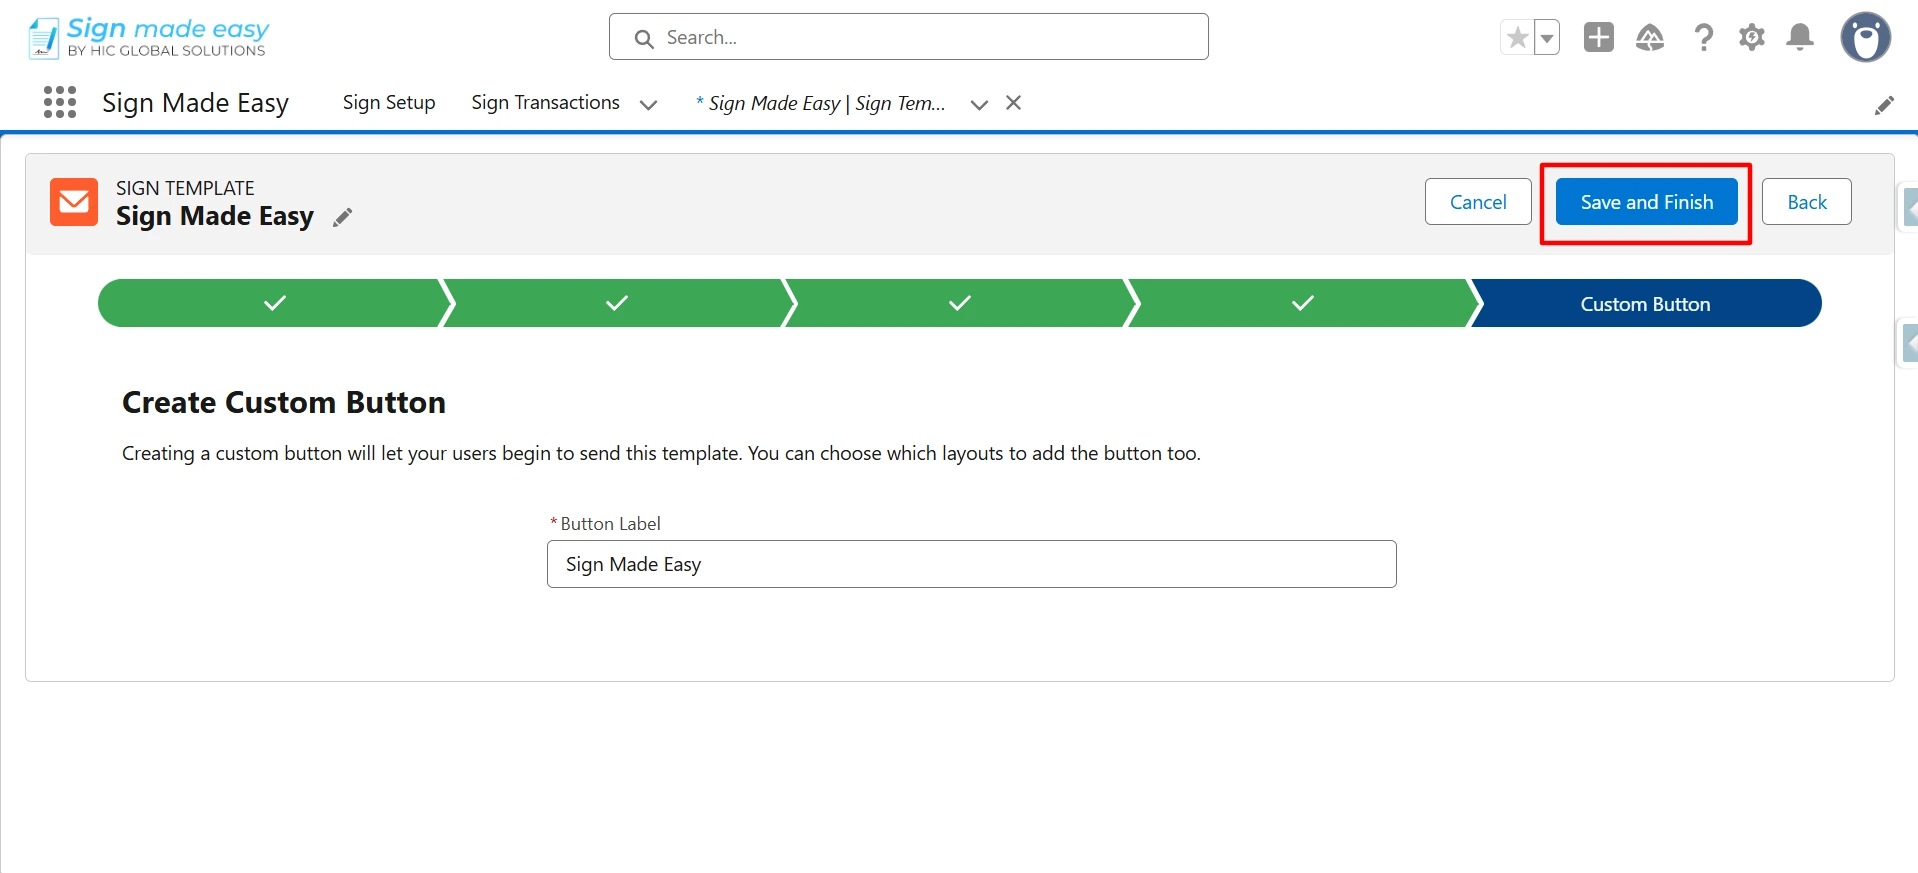Open the App Launcher grid icon

60,102
